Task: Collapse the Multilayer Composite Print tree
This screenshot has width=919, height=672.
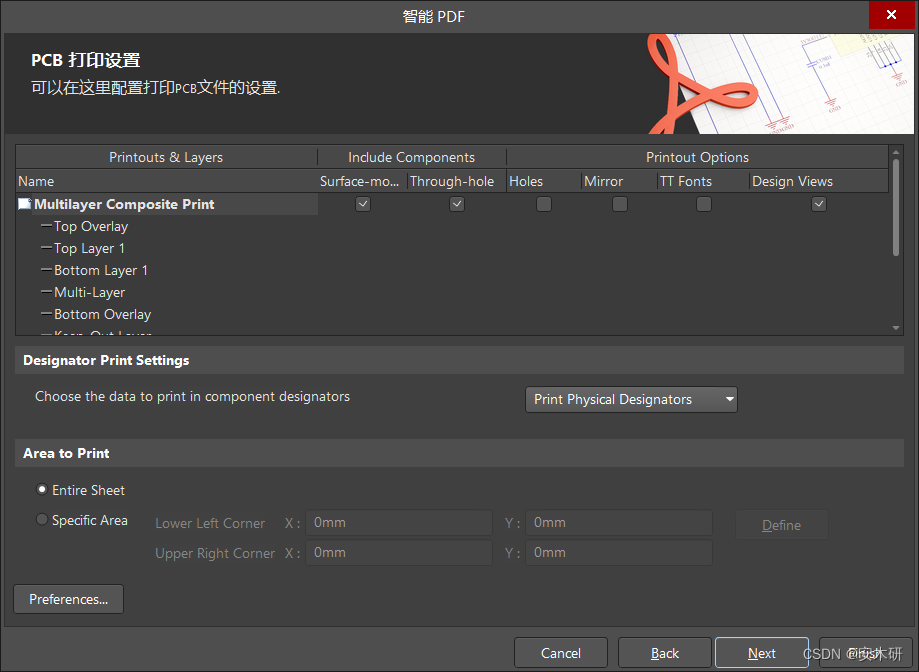Action: (x=24, y=204)
